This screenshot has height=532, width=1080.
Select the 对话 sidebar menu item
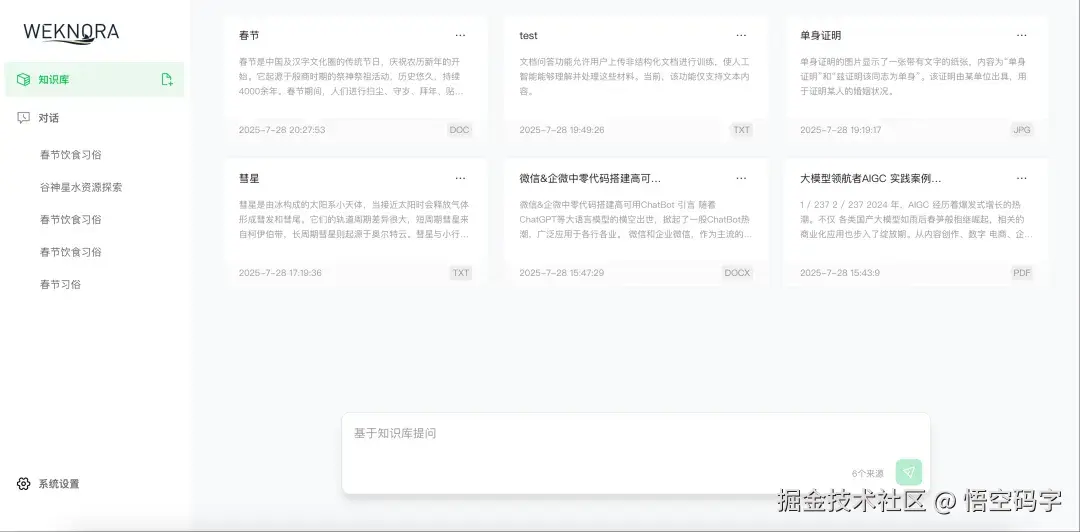coord(94,118)
